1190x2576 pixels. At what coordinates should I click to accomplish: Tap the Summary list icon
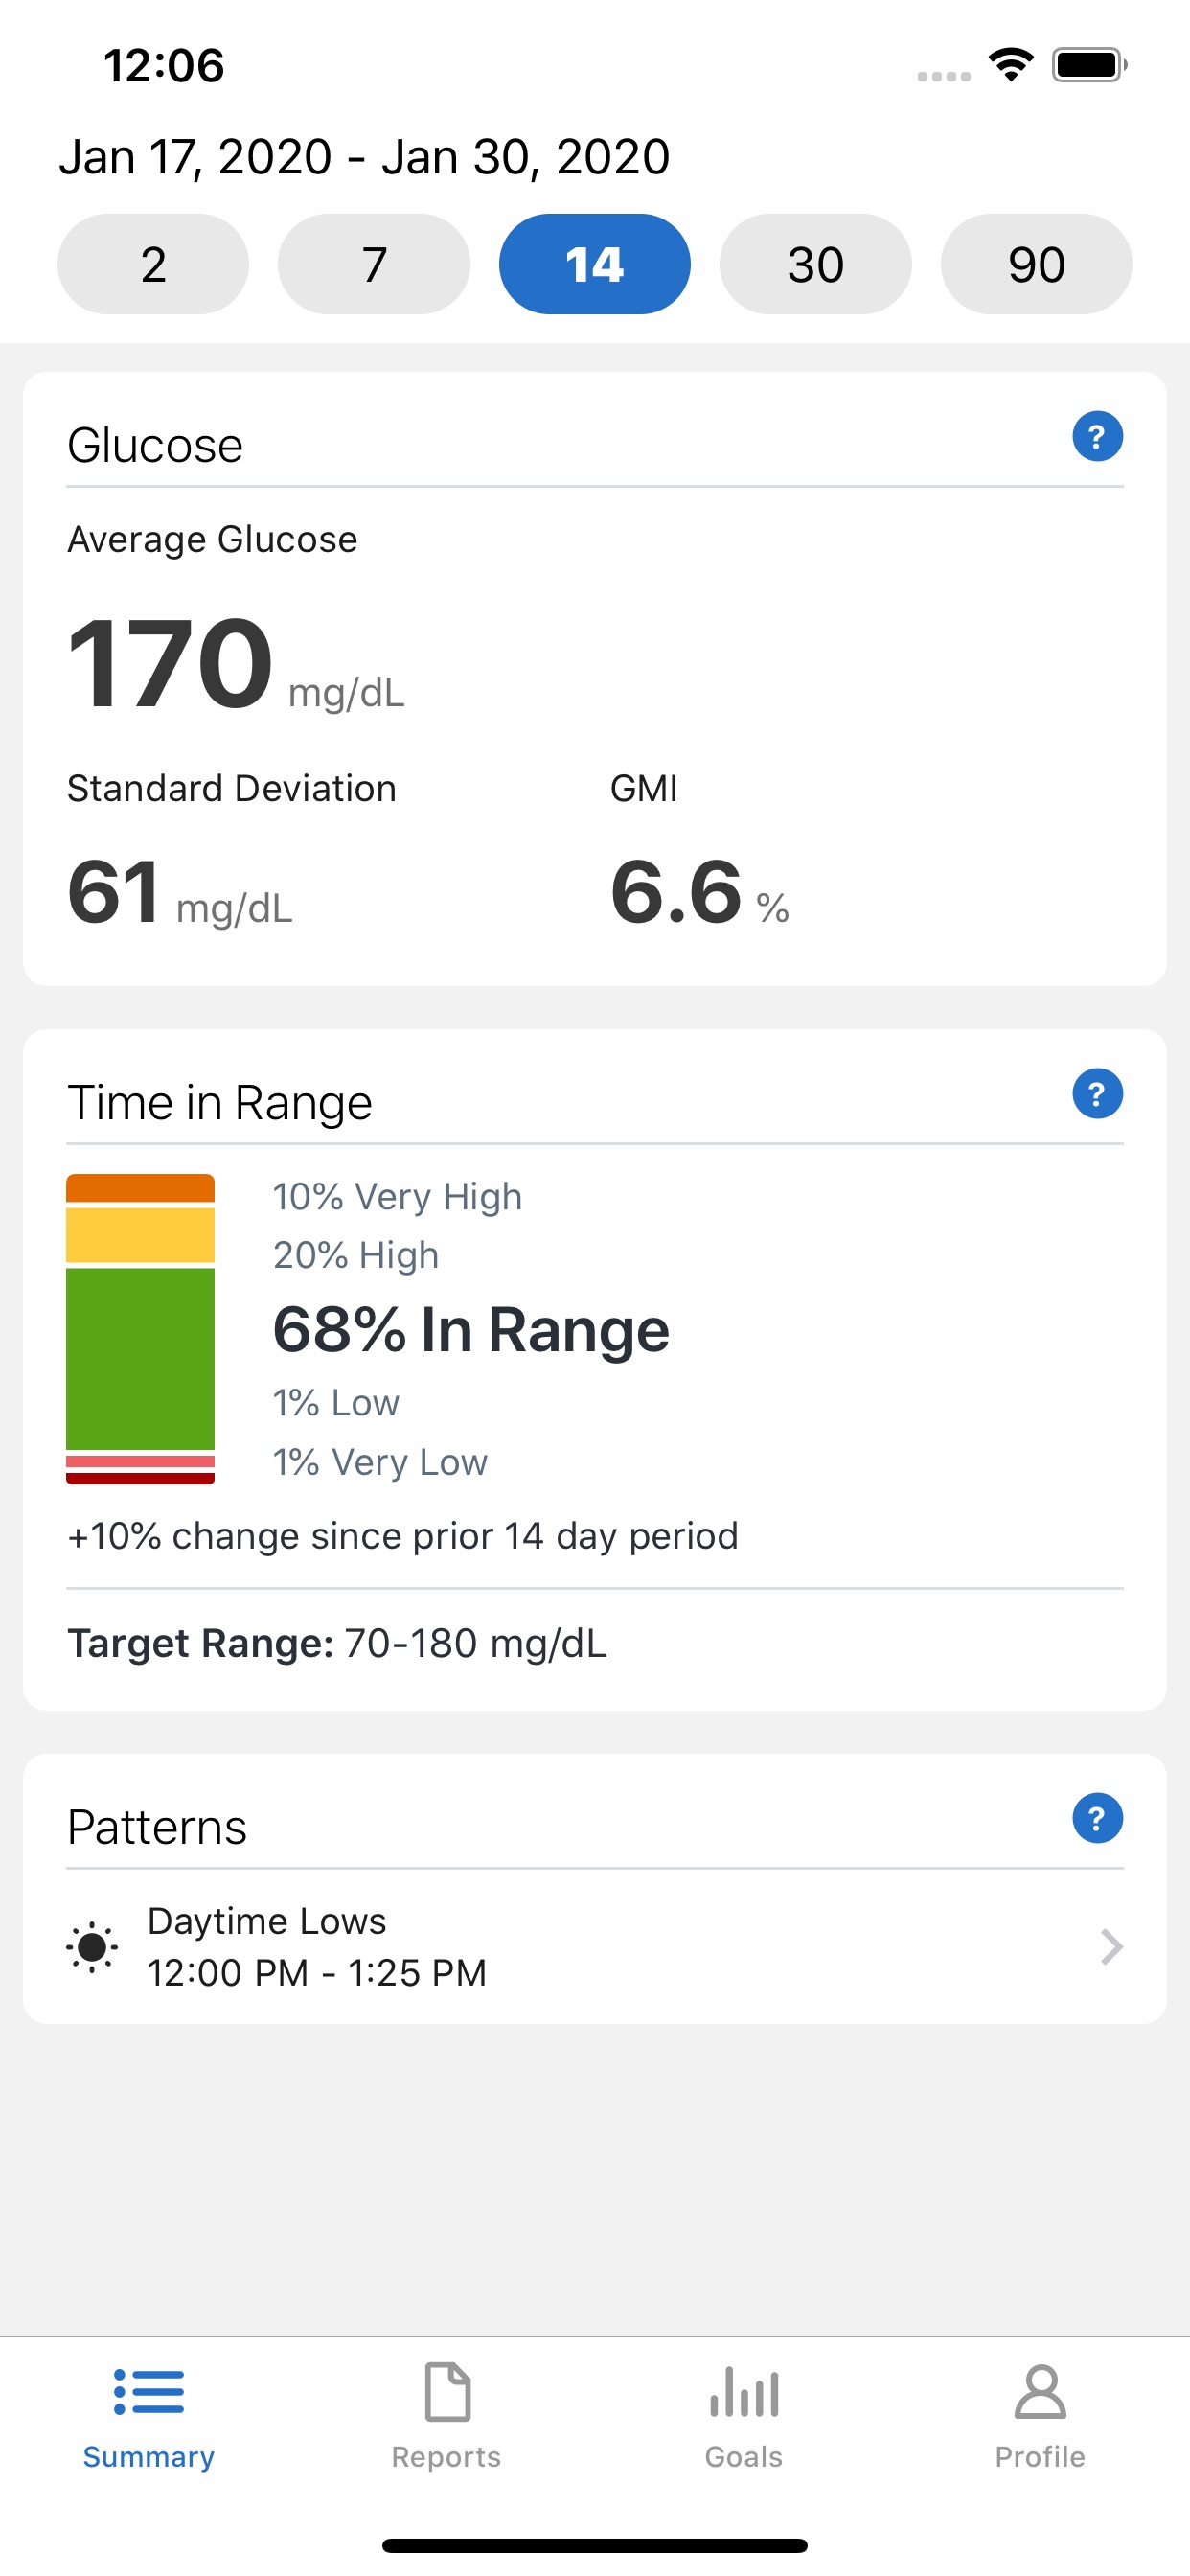coord(149,2392)
